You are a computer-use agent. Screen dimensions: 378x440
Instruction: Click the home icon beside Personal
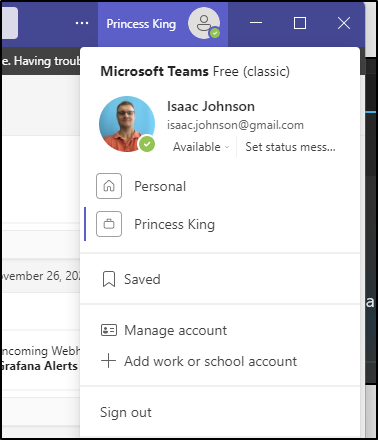pos(109,186)
